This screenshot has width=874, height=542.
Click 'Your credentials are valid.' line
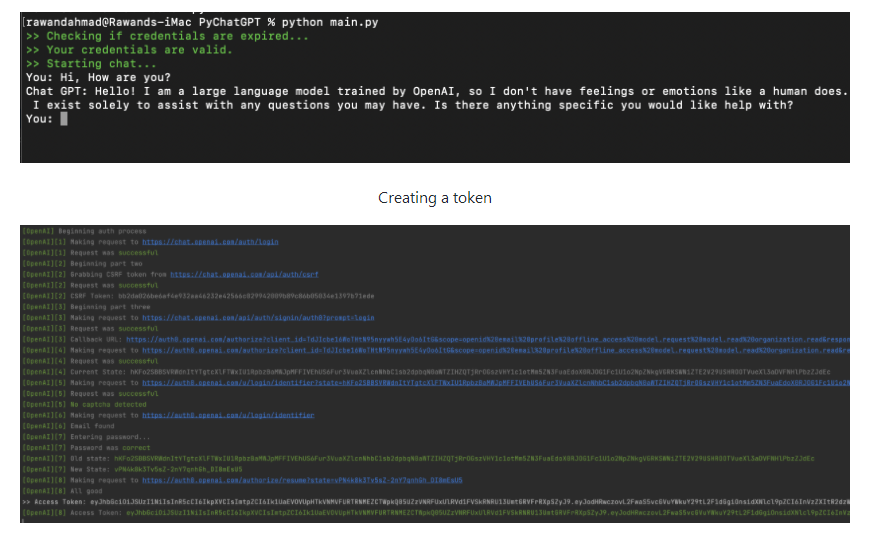(129, 50)
